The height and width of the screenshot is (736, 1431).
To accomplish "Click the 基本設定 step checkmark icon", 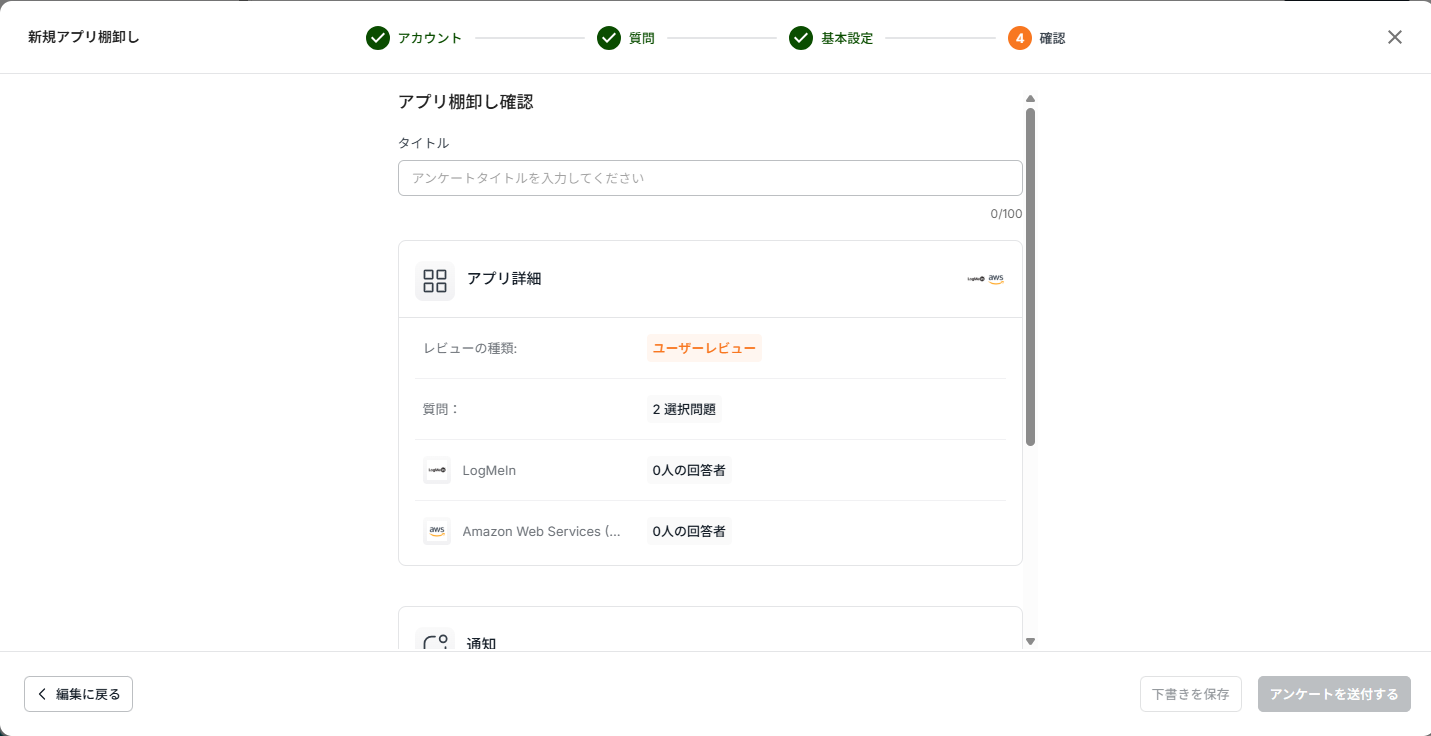I will point(801,38).
